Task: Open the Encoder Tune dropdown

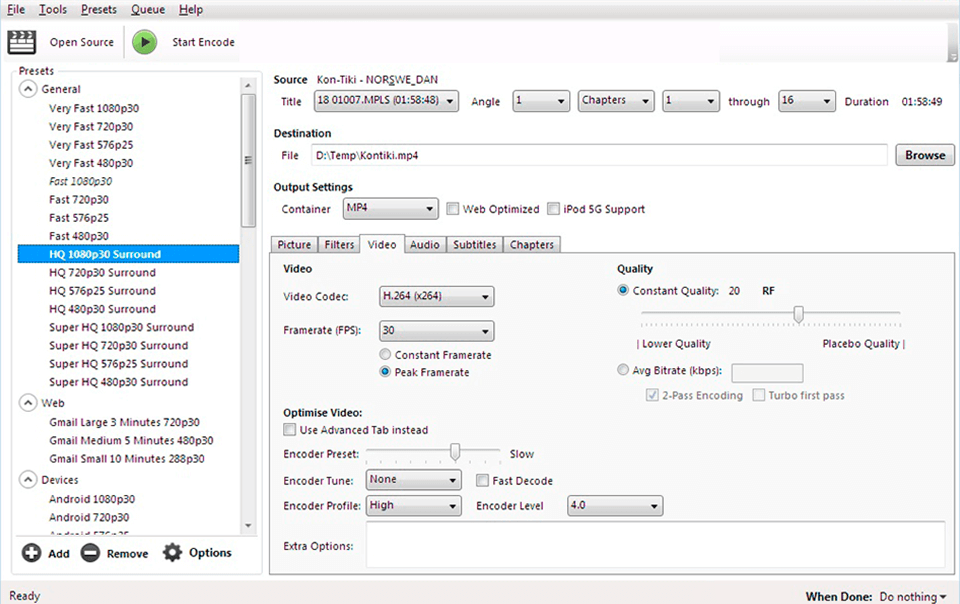Action: coord(413,480)
